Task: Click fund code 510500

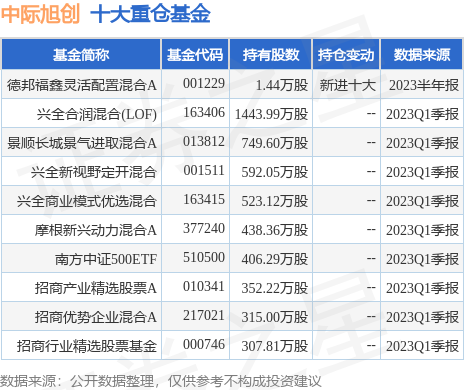Action: pyautogui.click(x=204, y=257)
